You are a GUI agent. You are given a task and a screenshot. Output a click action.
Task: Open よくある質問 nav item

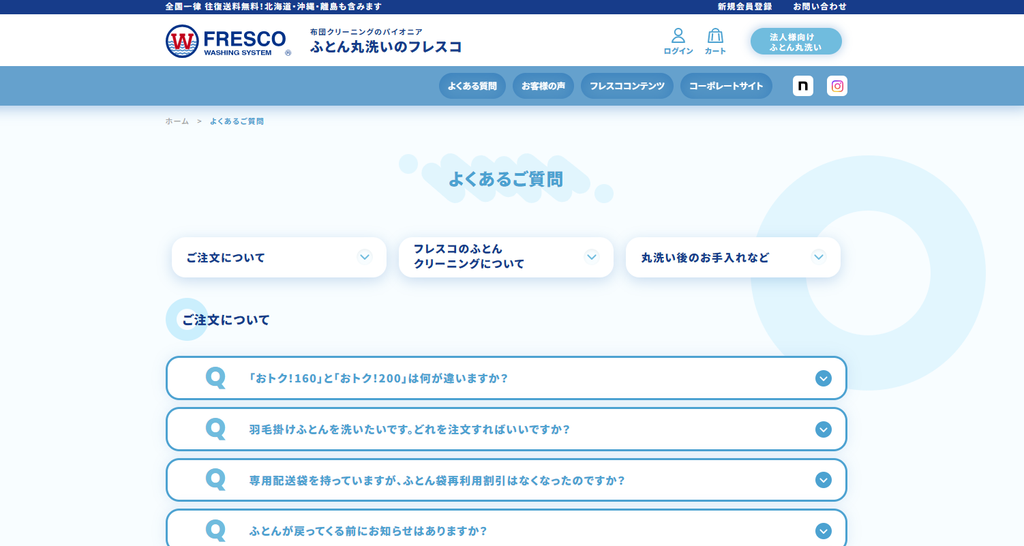472,86
